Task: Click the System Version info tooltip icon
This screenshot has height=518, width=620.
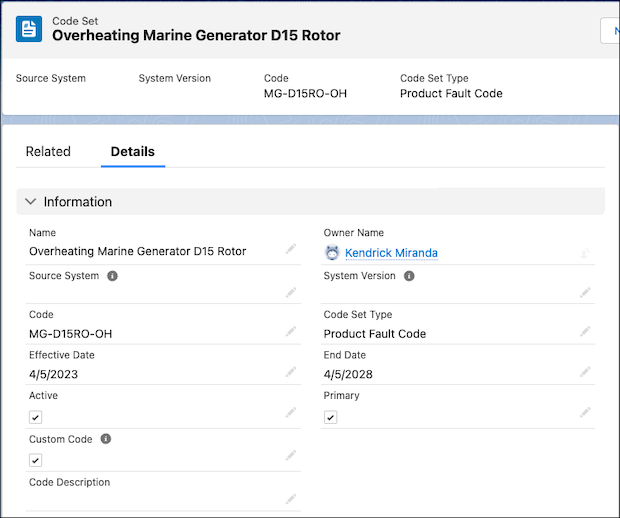Action: (x=409, y=276)
